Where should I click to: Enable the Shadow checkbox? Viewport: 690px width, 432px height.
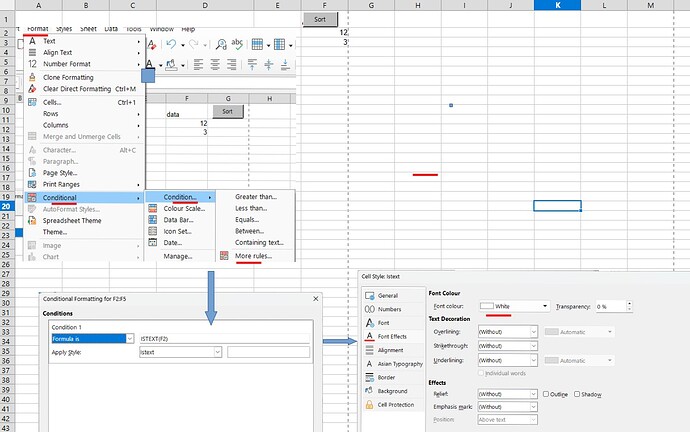click(x=577, y=394)
